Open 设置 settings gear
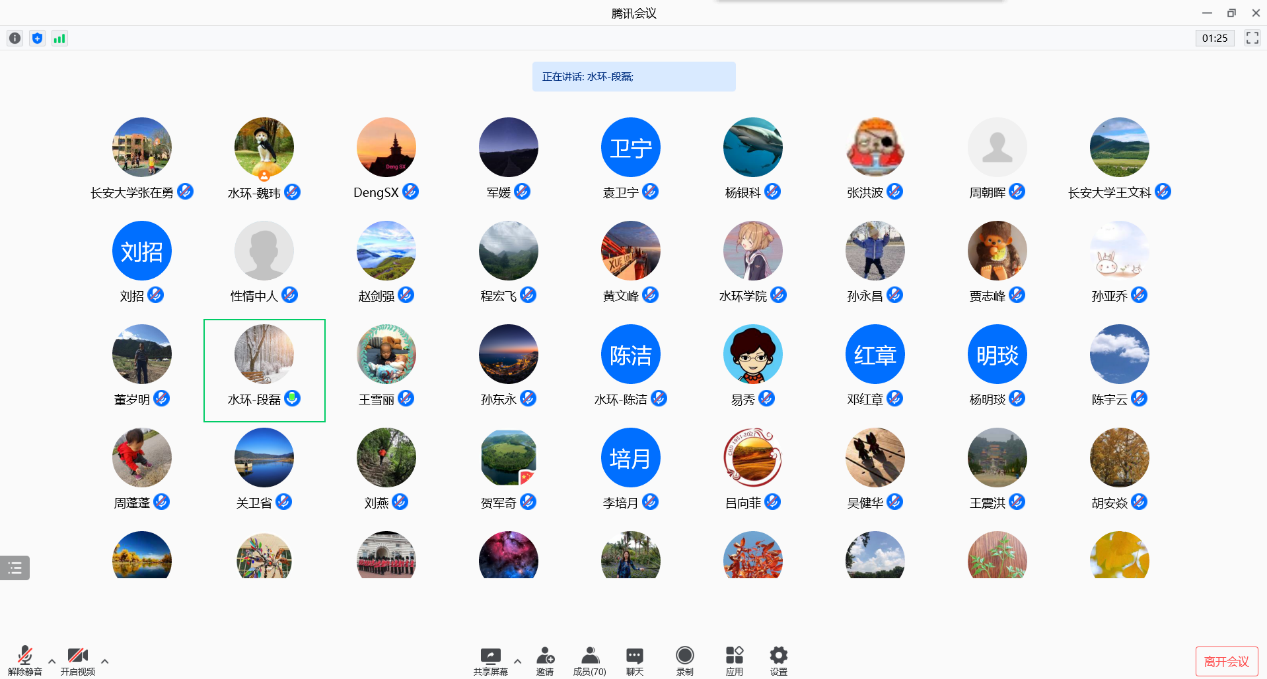The width and height of the screenshot is (1267, 679). [778, 660]
